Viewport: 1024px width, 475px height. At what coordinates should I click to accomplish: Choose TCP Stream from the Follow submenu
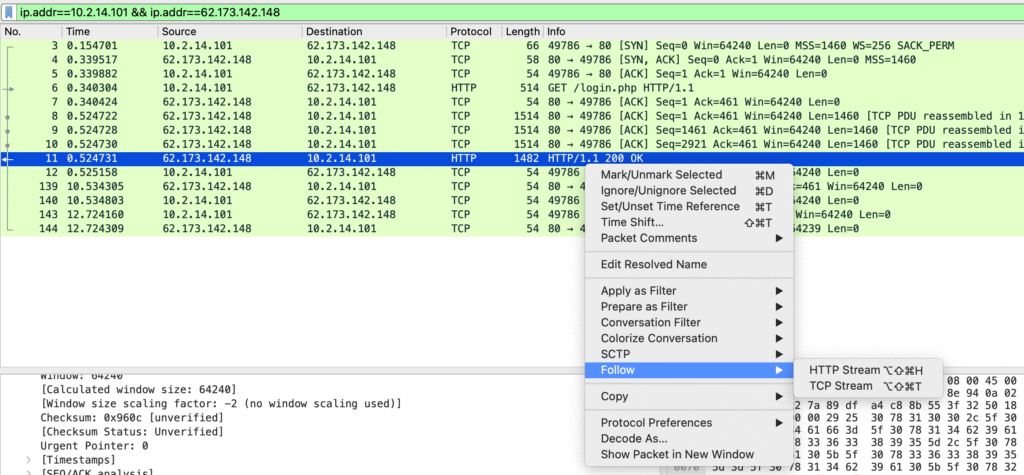click(x=840, y=386)
